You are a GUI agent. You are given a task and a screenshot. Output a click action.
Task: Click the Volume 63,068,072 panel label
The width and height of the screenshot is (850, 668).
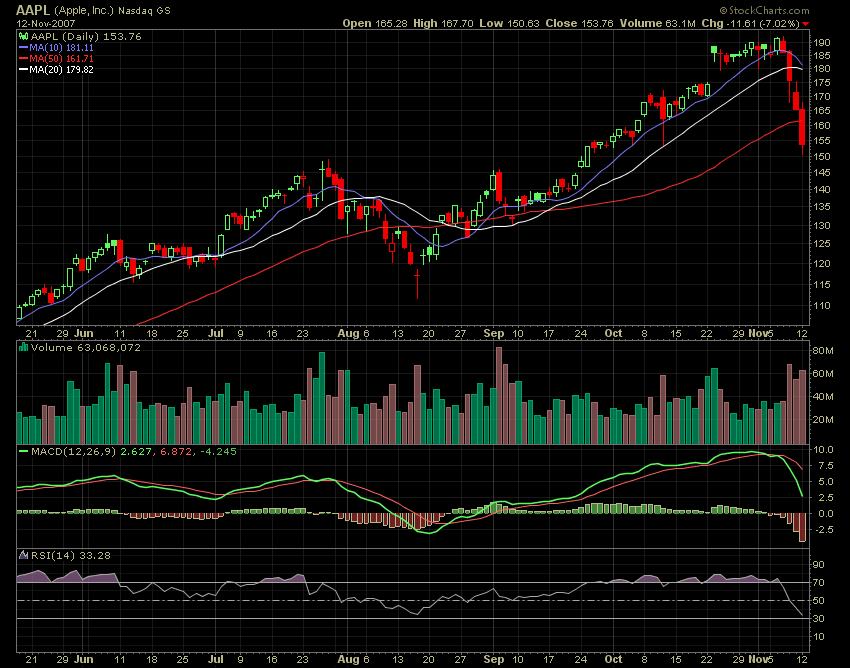(86, 348)
